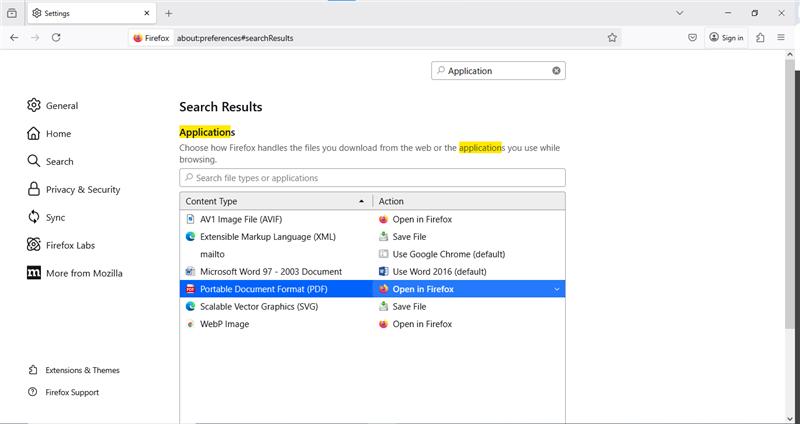Click the page scrollbar down arrow
800x424 pixels.
[790, 419]
